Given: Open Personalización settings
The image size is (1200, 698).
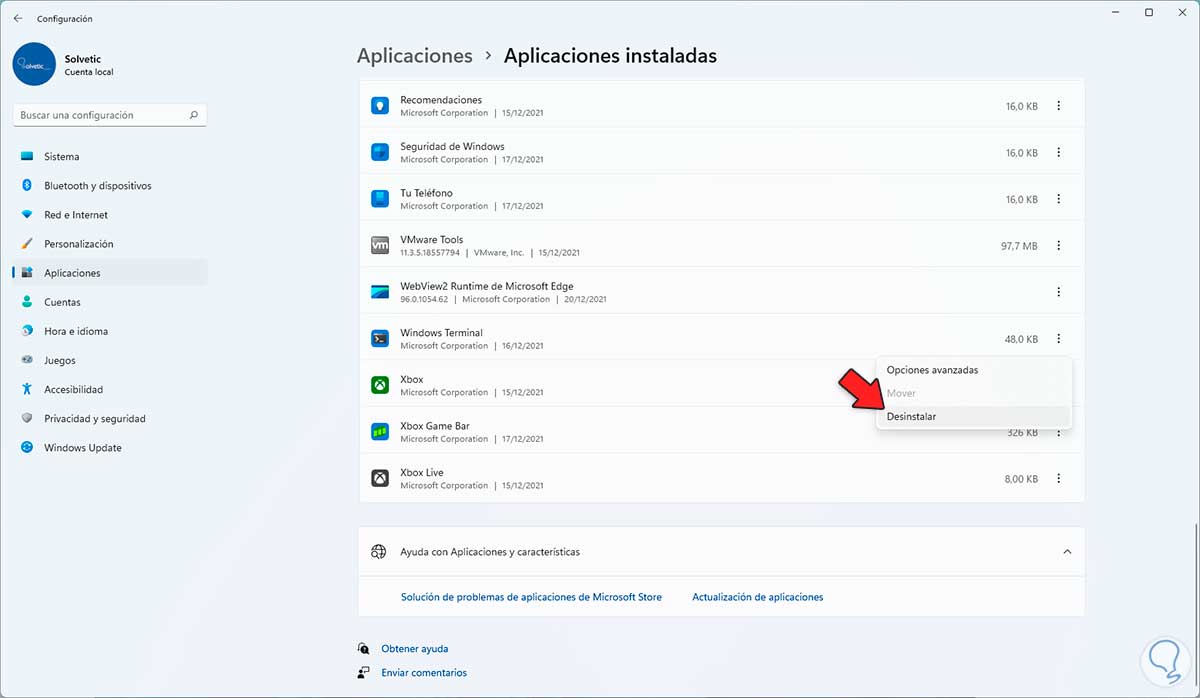Looking at the screenshot, I should point(110,244).
